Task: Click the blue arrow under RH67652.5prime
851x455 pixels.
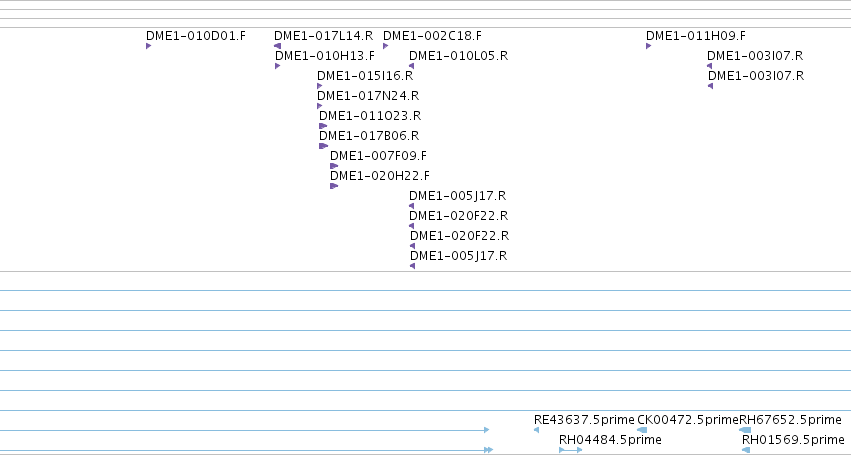Action: click(745, 430)
